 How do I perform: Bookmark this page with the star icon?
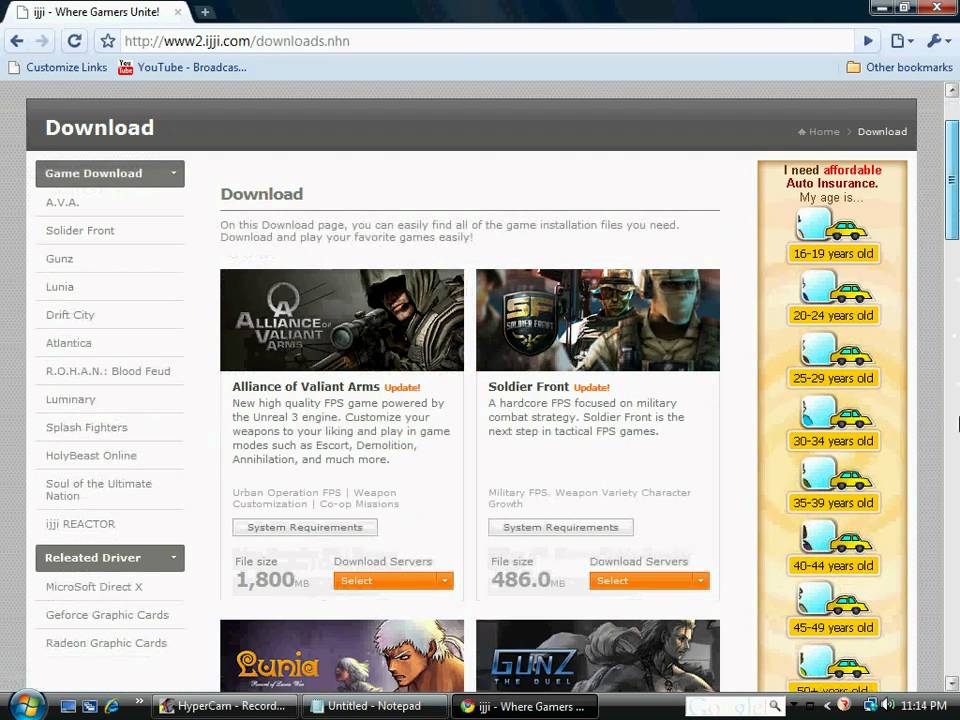(108, 41)
